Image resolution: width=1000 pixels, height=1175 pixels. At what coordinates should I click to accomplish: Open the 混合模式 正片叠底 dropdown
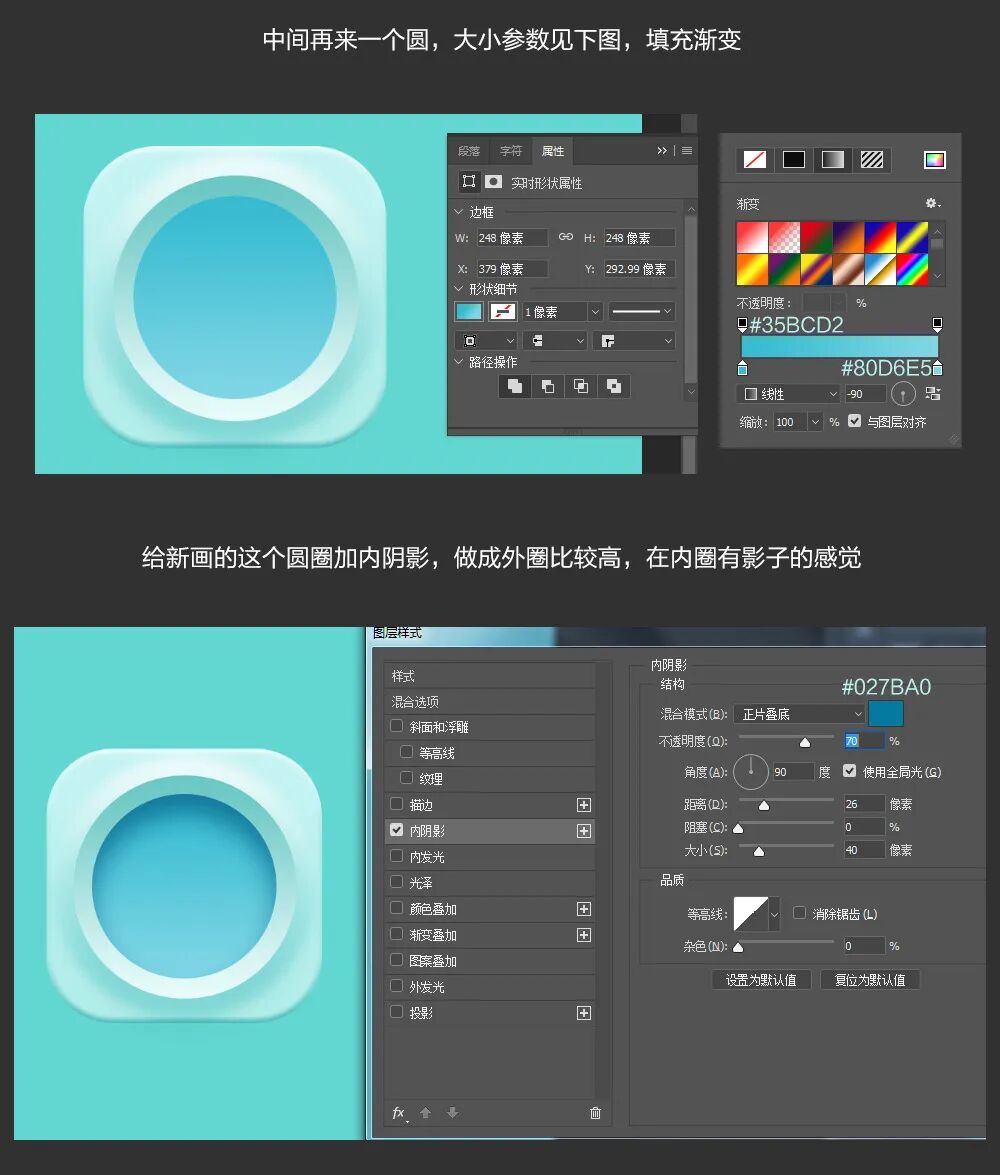pos(799,714)
